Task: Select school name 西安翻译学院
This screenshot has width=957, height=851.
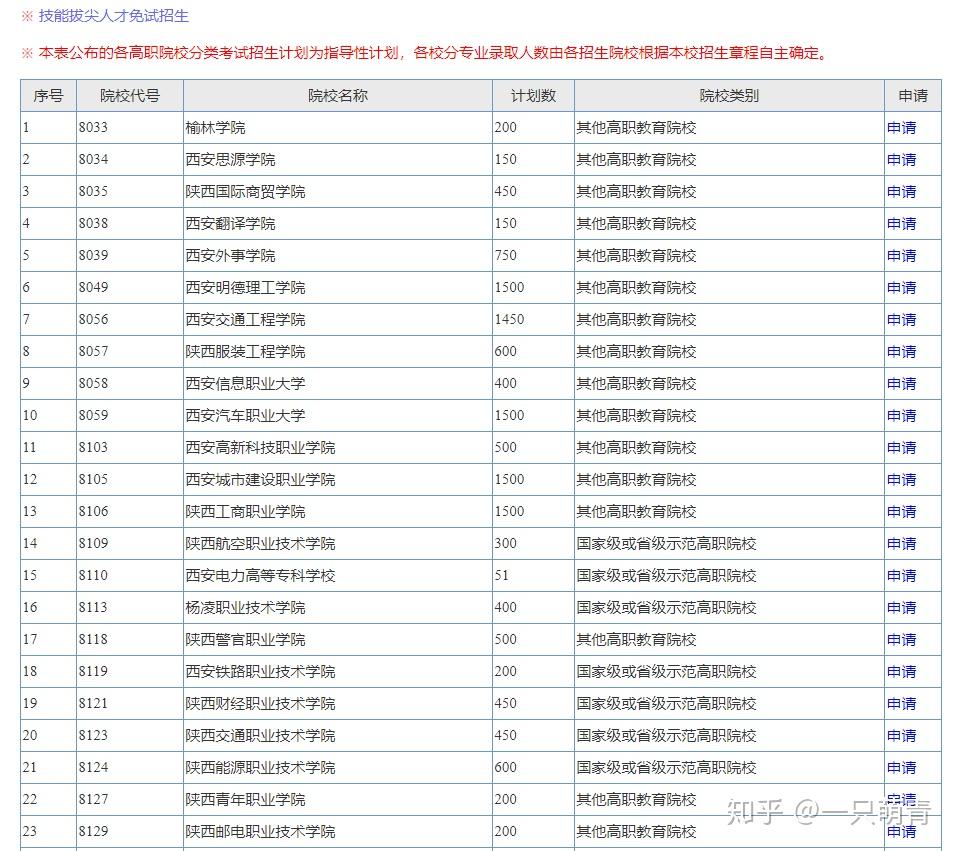Action: click(x=230, y=224)
